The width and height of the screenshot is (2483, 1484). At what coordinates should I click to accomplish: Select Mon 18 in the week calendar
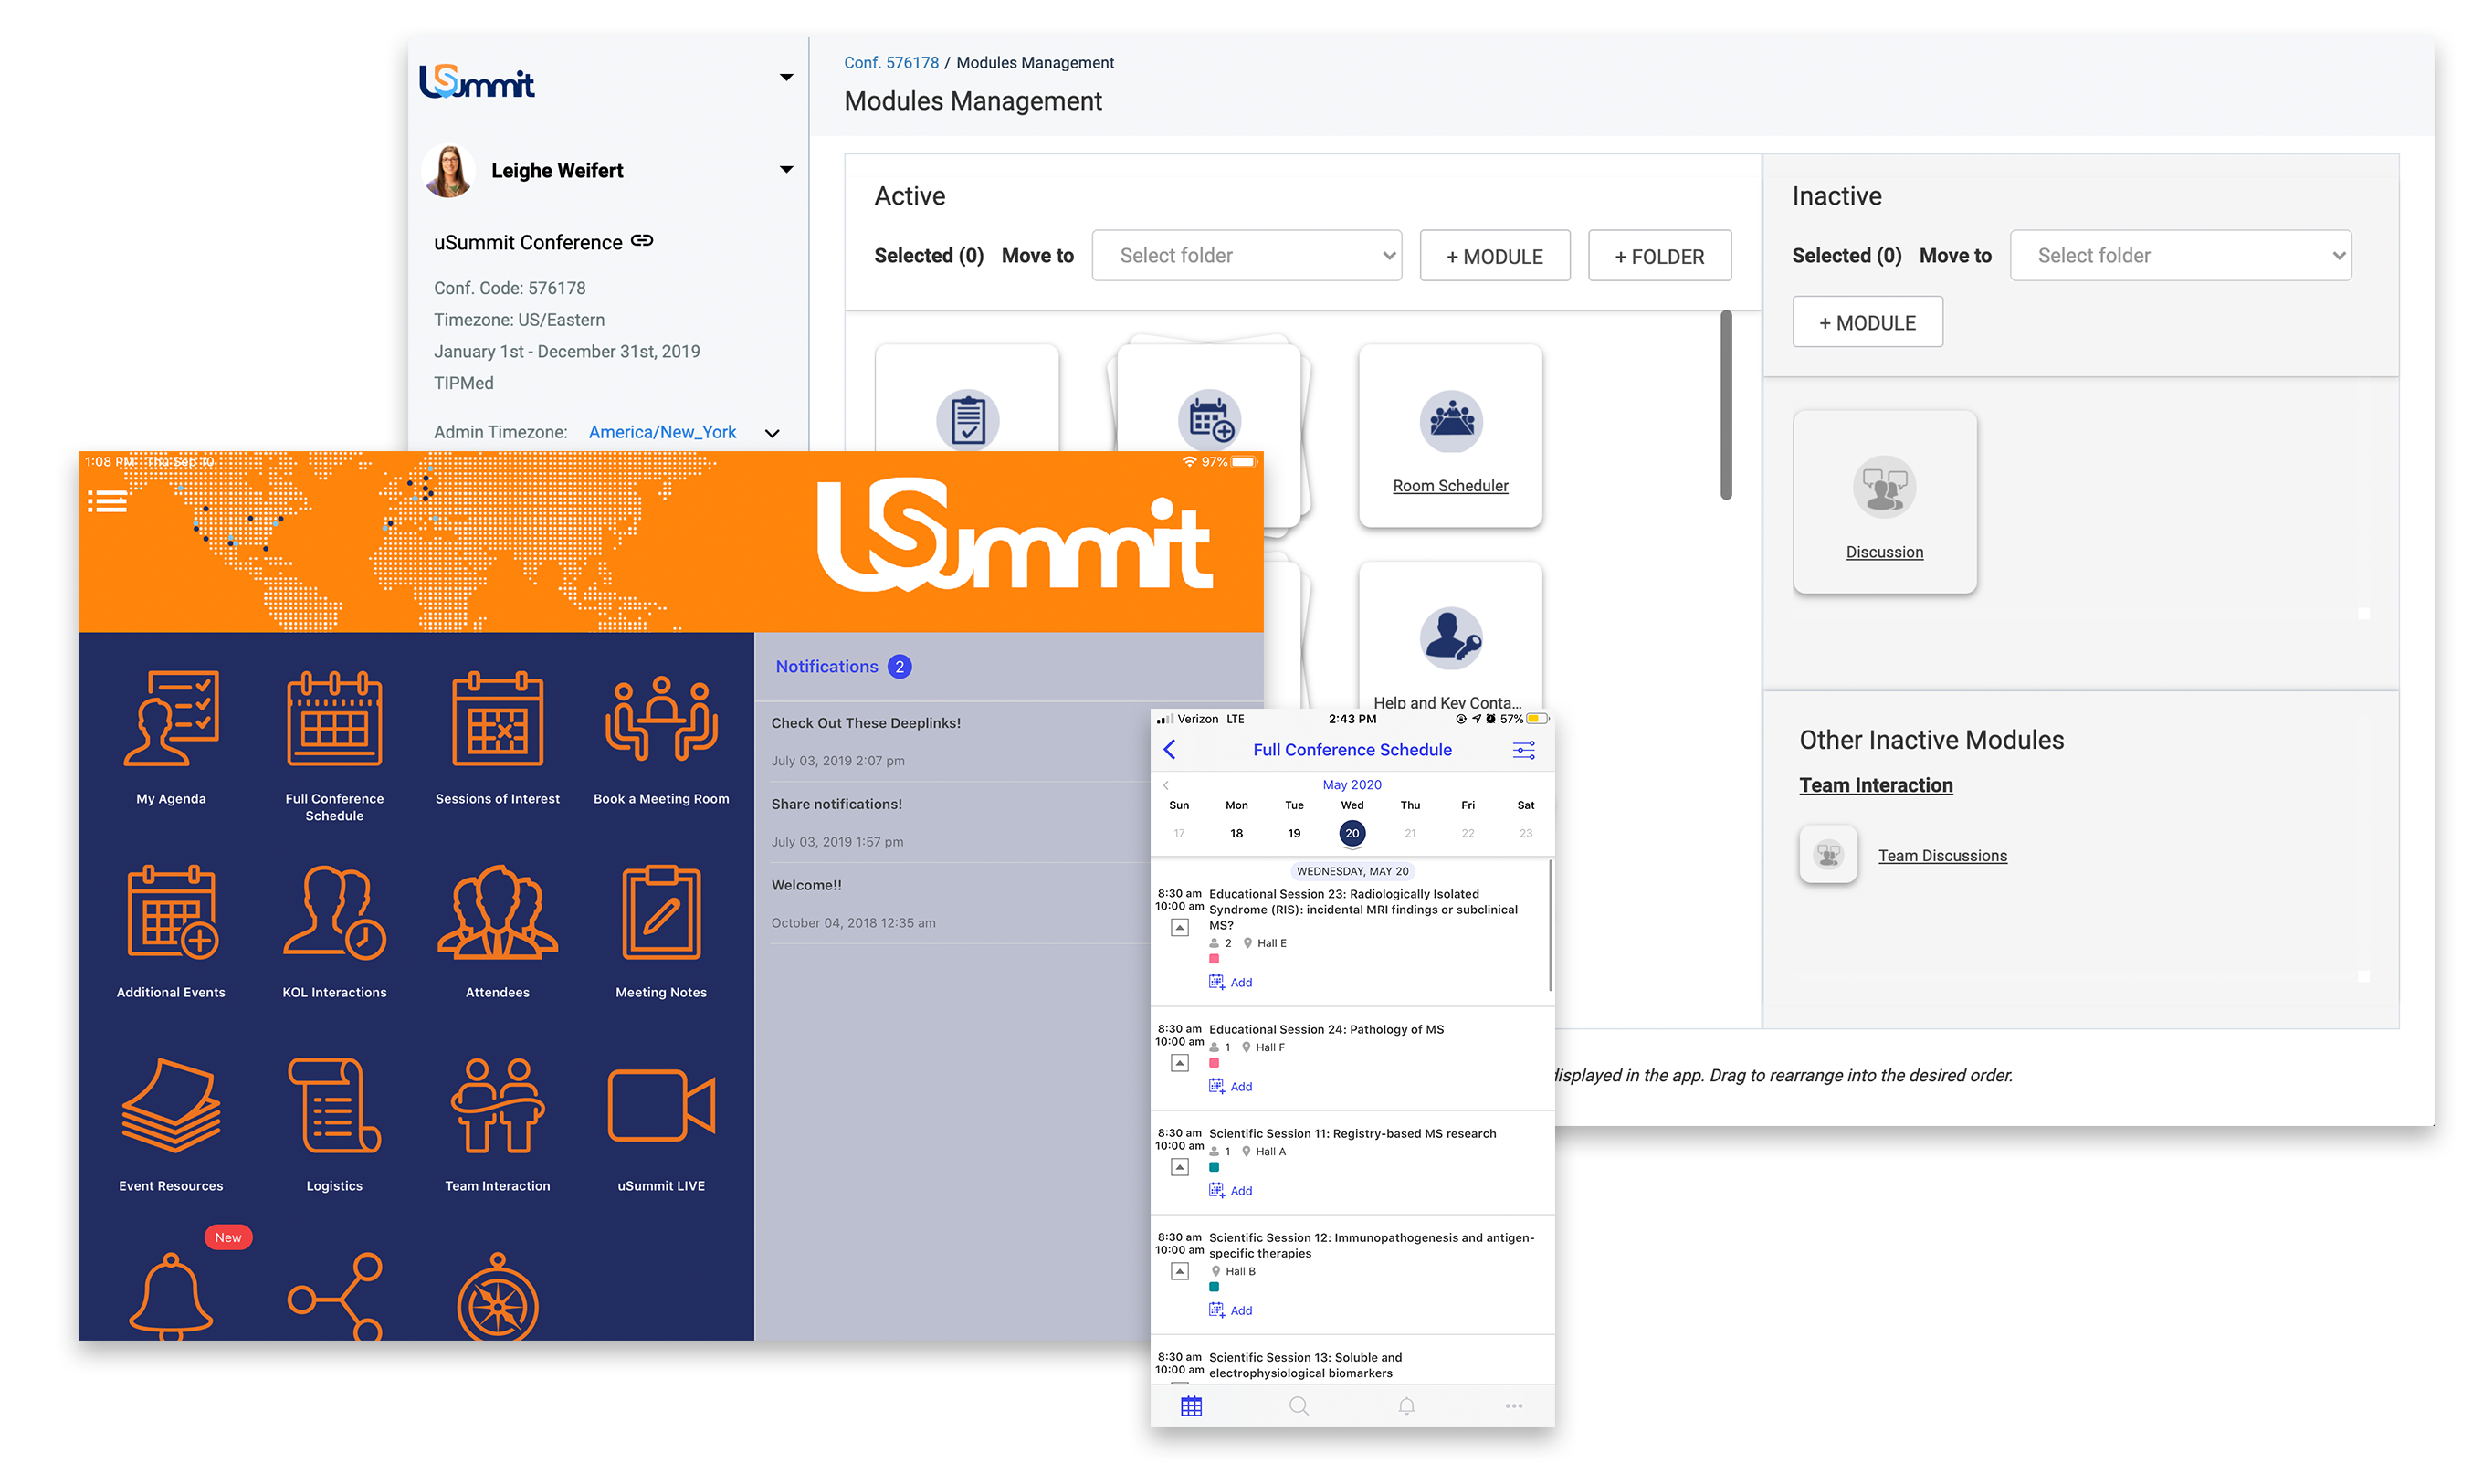click(1236, 833)
